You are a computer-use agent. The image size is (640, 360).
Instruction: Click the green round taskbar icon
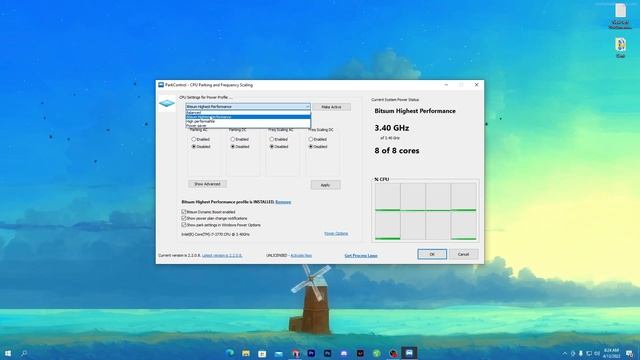click(376, 353)
